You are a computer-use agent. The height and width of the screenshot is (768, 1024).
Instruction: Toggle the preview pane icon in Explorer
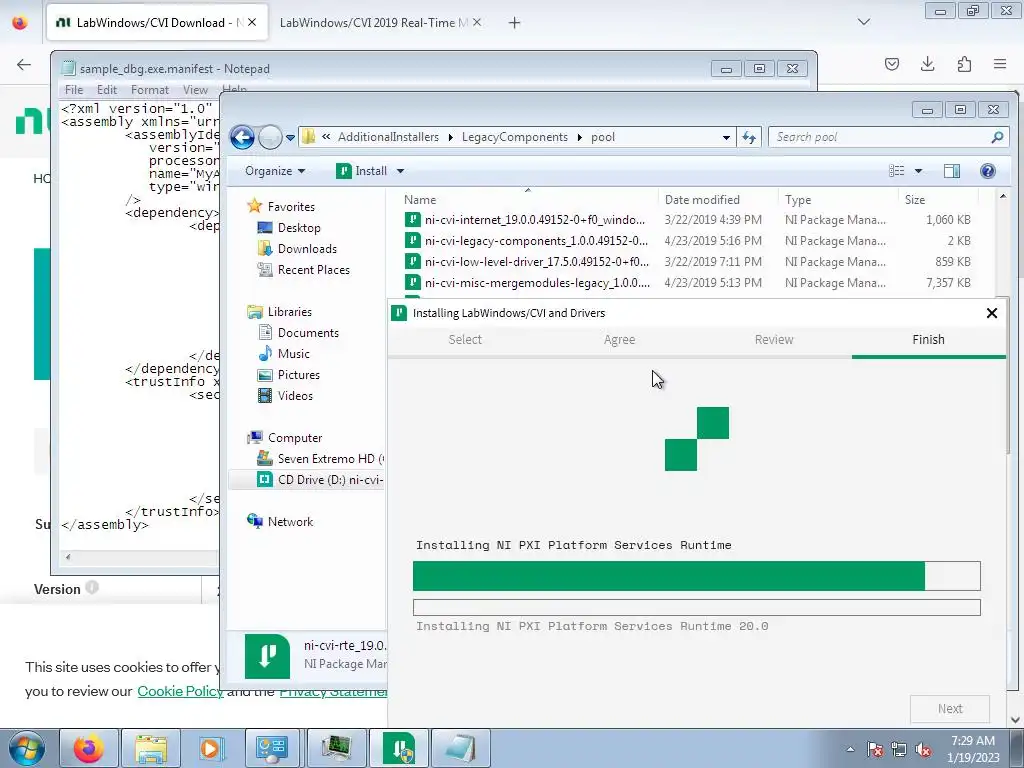(952, 171)
